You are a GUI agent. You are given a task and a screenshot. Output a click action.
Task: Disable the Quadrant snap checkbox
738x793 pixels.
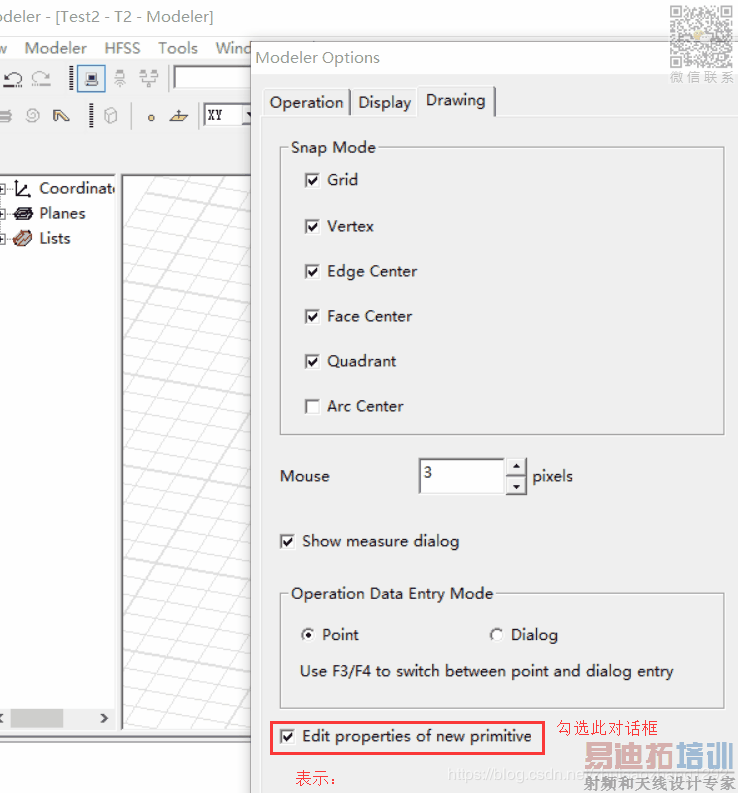pyautogui.click(x=312, y=362)
